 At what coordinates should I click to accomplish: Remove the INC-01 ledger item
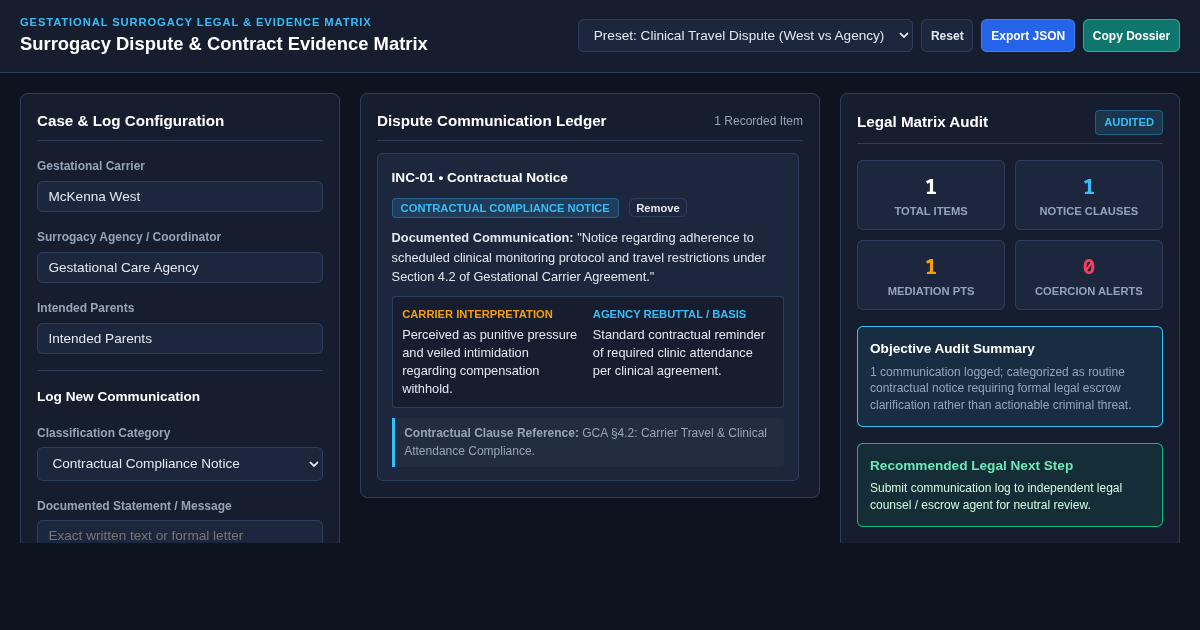click(658, 208)
